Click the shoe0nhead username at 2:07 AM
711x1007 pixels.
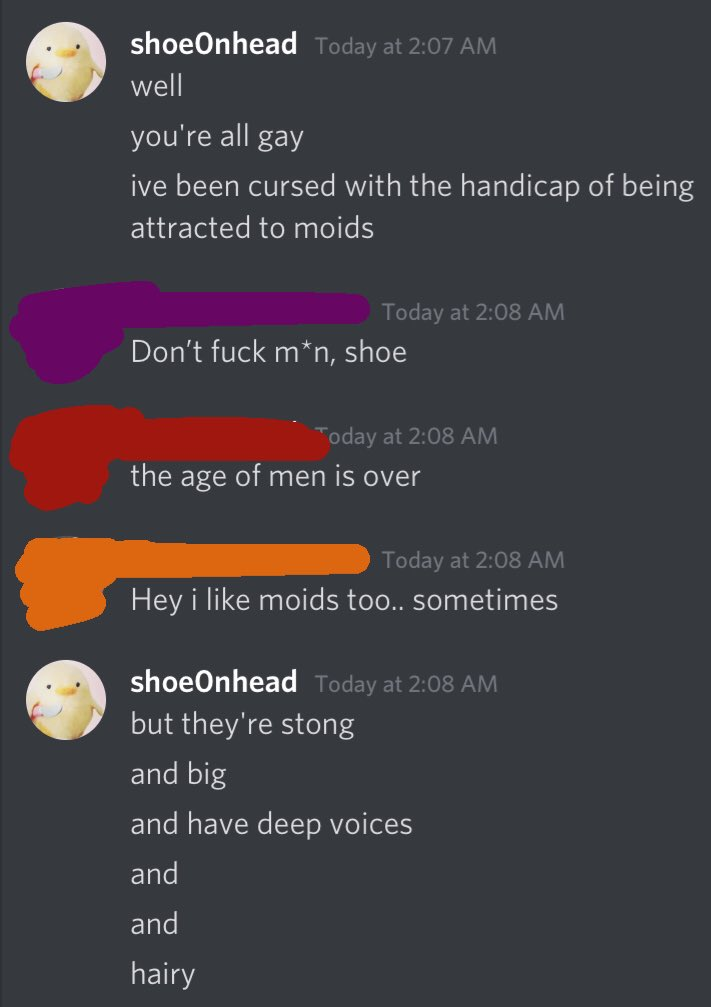pyautogui.click(x=213, y=44)
